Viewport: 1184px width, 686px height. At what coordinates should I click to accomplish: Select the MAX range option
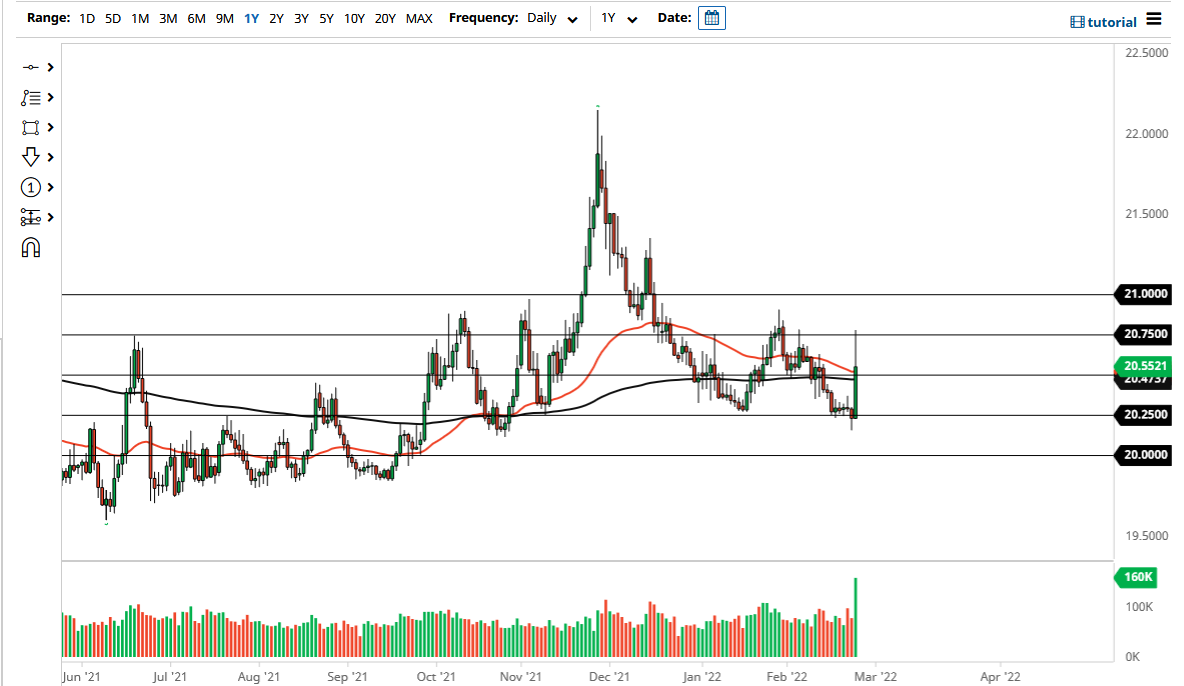point(419,17)
